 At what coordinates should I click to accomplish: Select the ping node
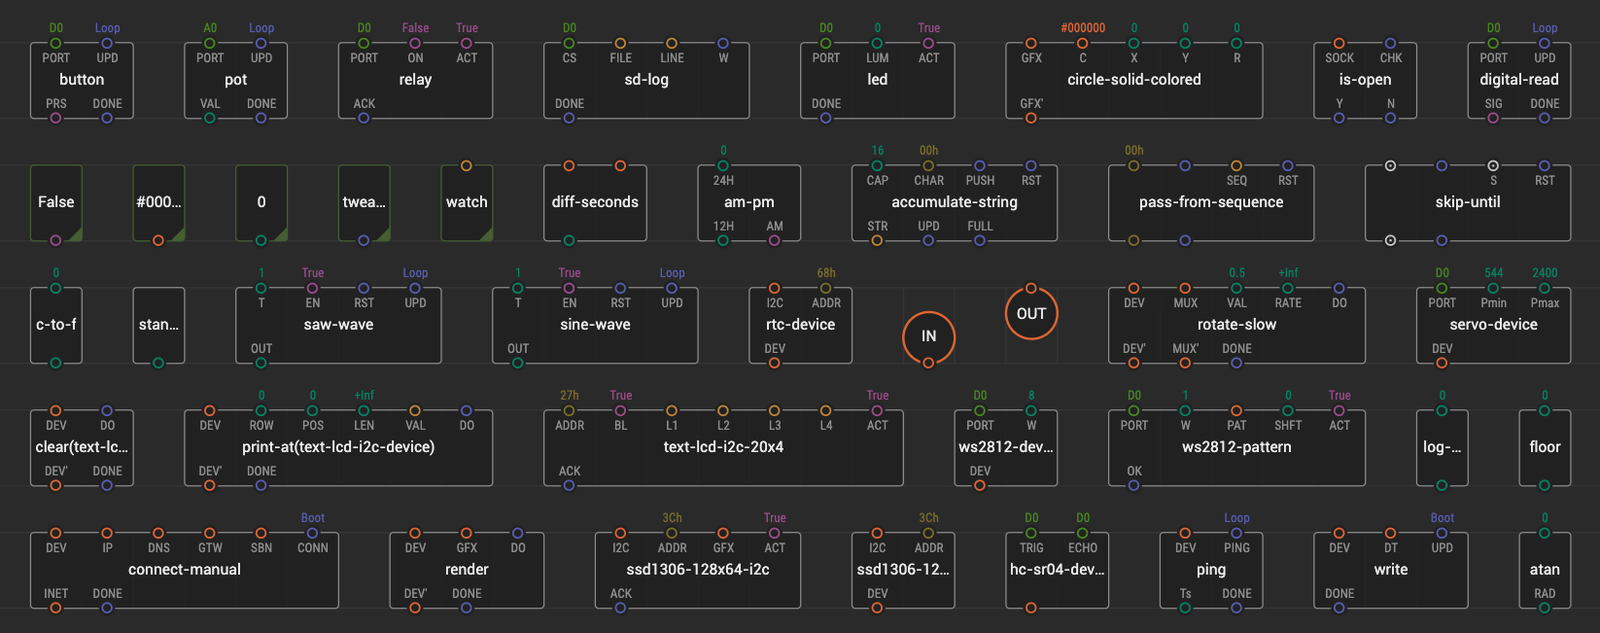click(1211, 570)
